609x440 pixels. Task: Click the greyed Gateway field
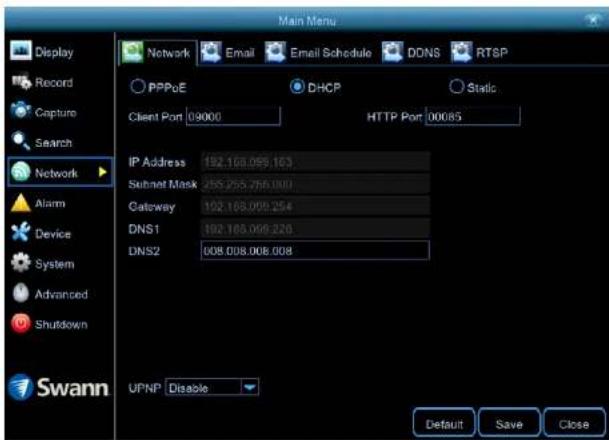coord(315,206)
